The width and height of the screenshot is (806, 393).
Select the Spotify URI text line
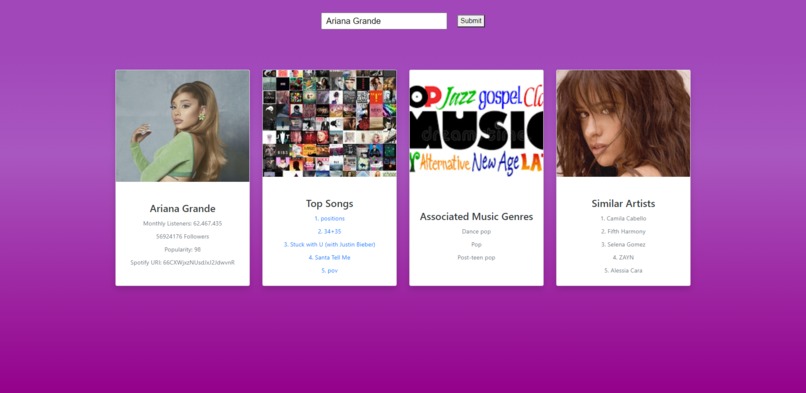pyautogui.click(x=182, y=263)
